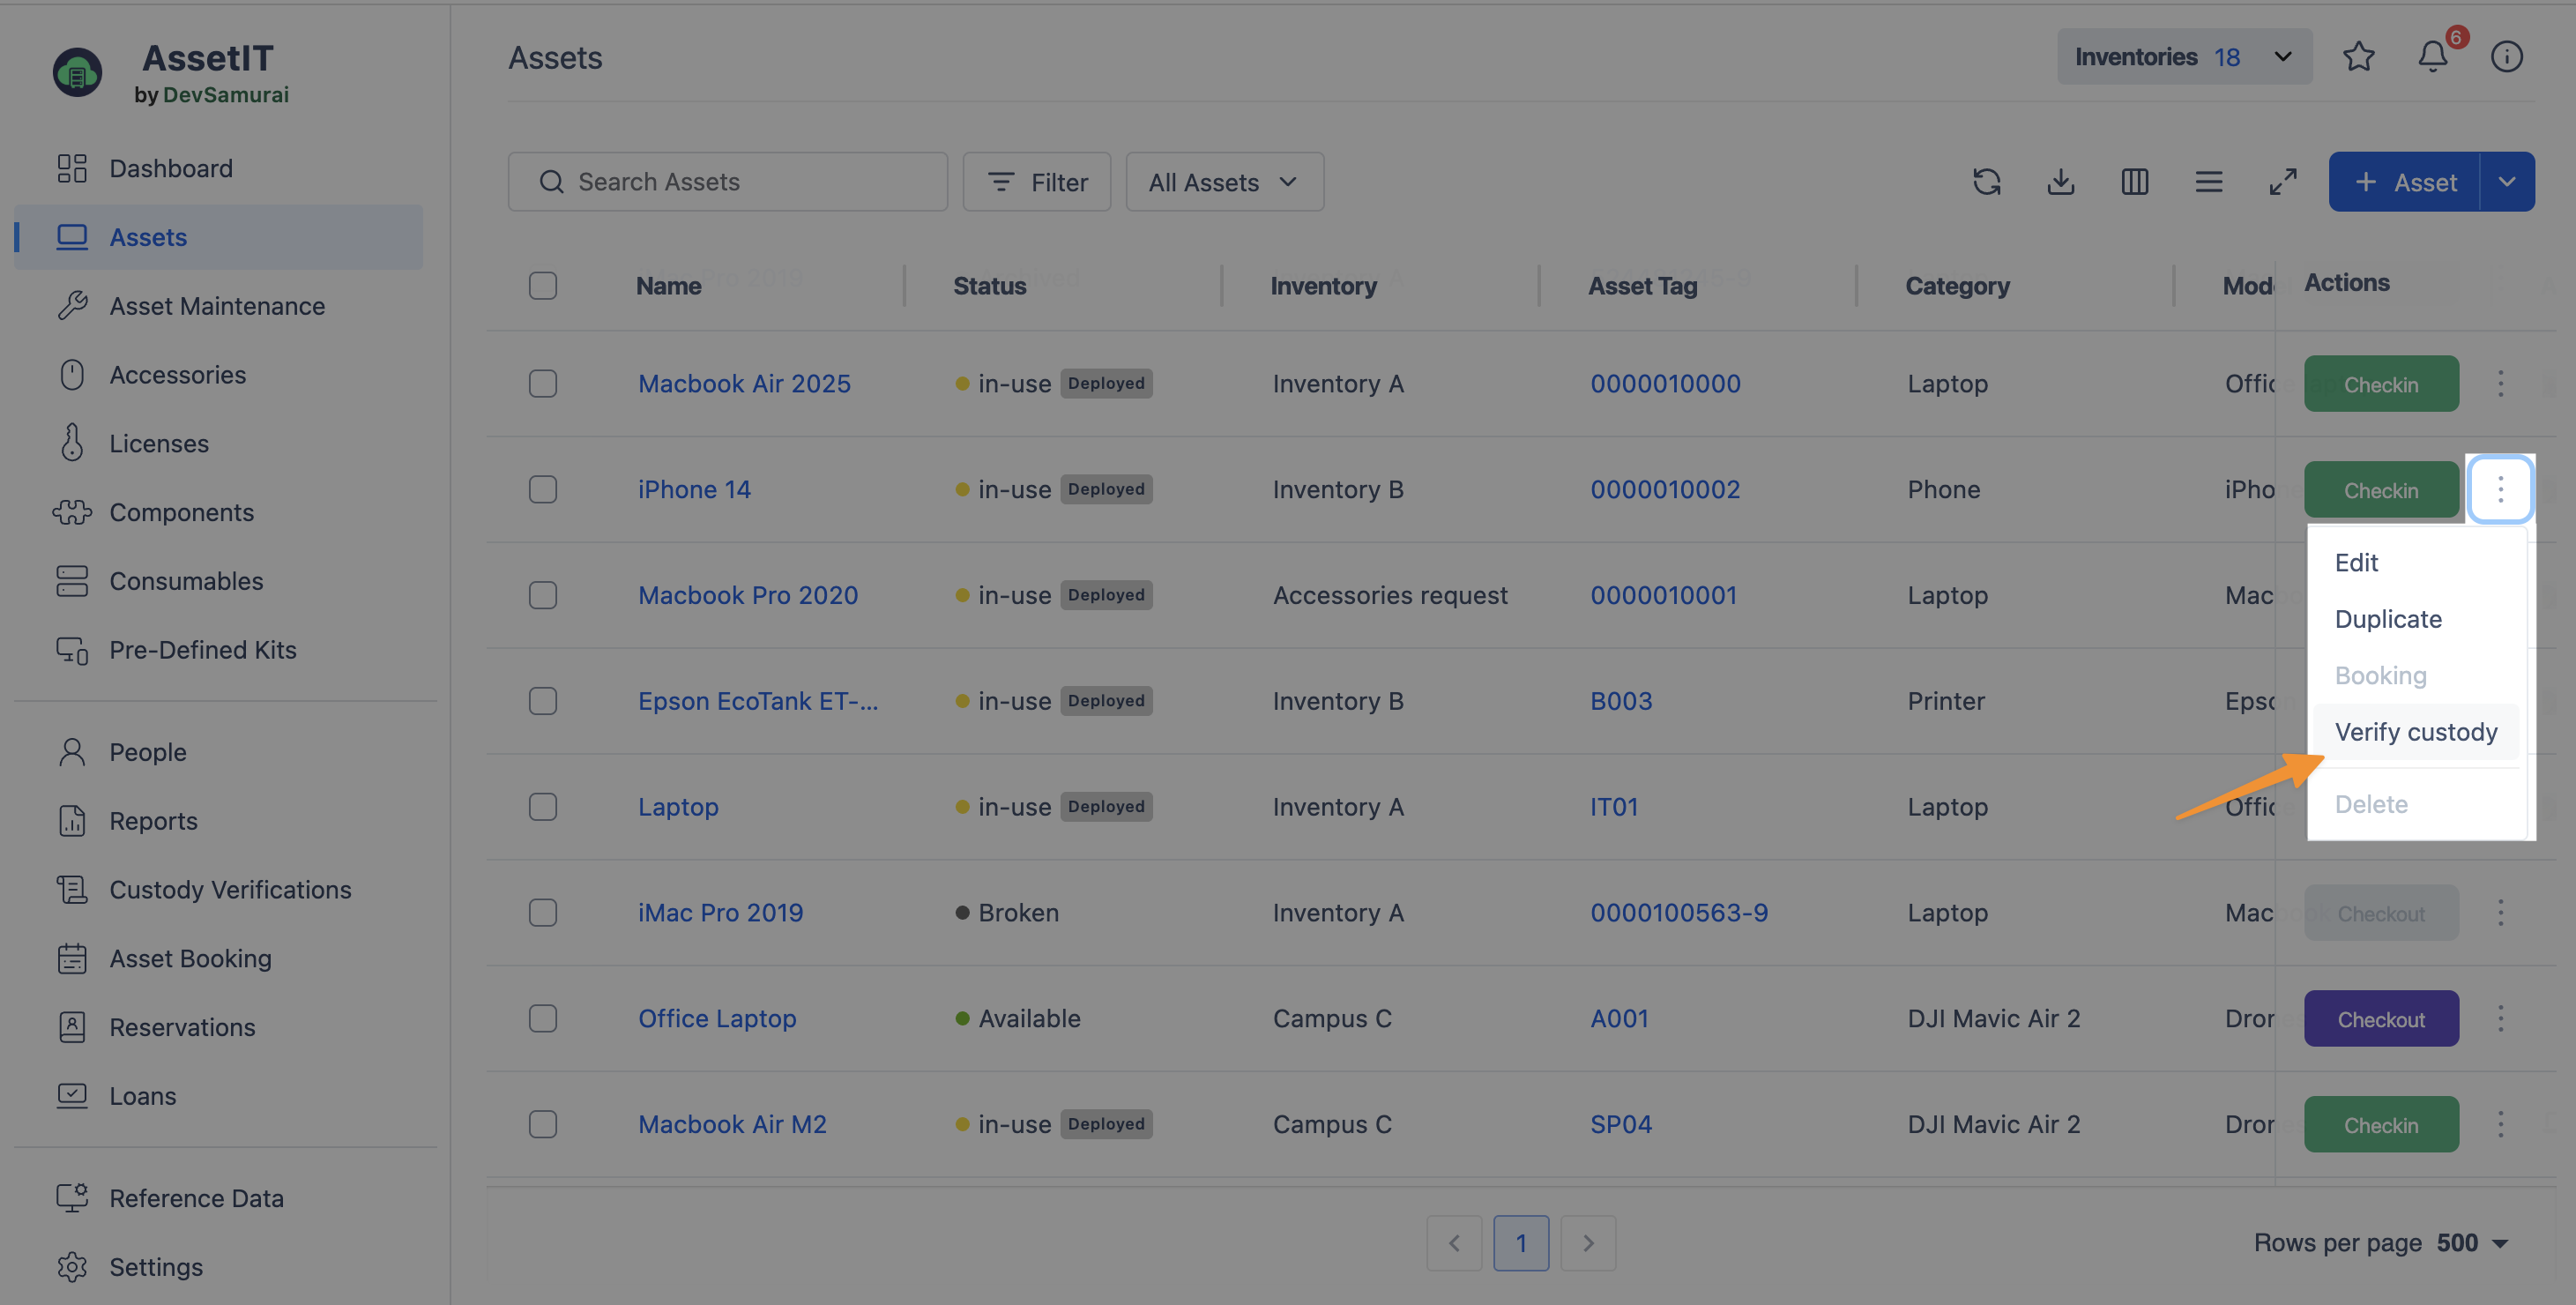The height and width of the screenshot is (1305, 2576).
Task: Select Verify custody menu option
Action: pos(2415,732)
